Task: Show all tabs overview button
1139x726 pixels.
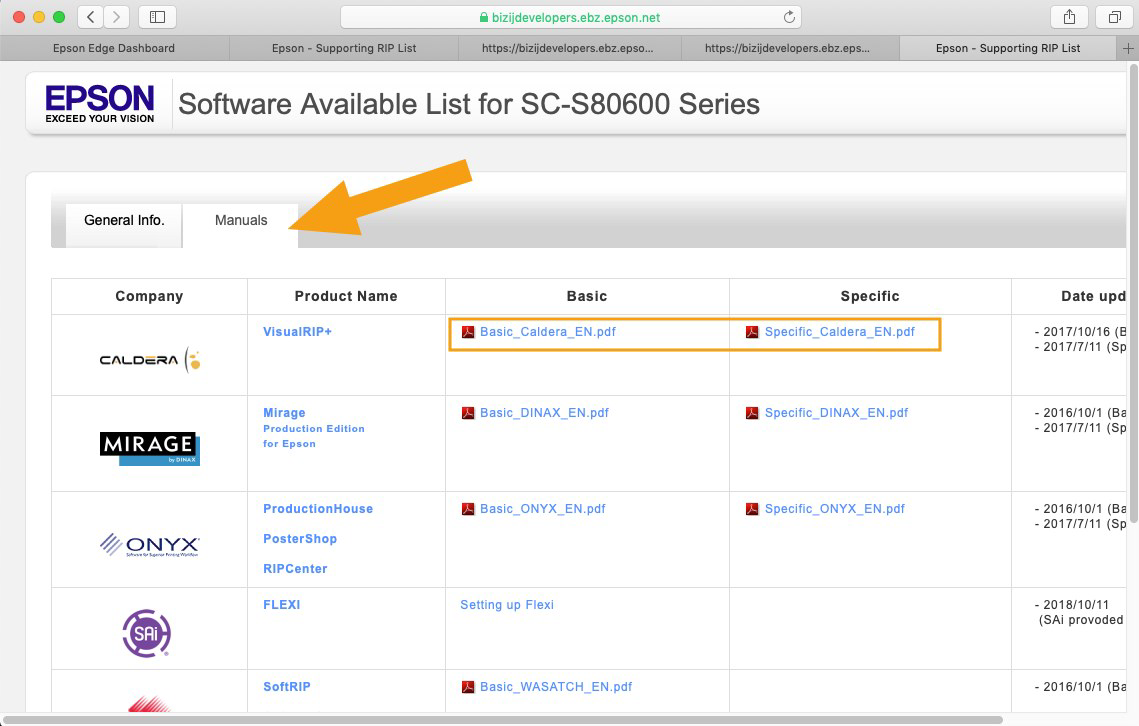Action: coord(1113,17)
